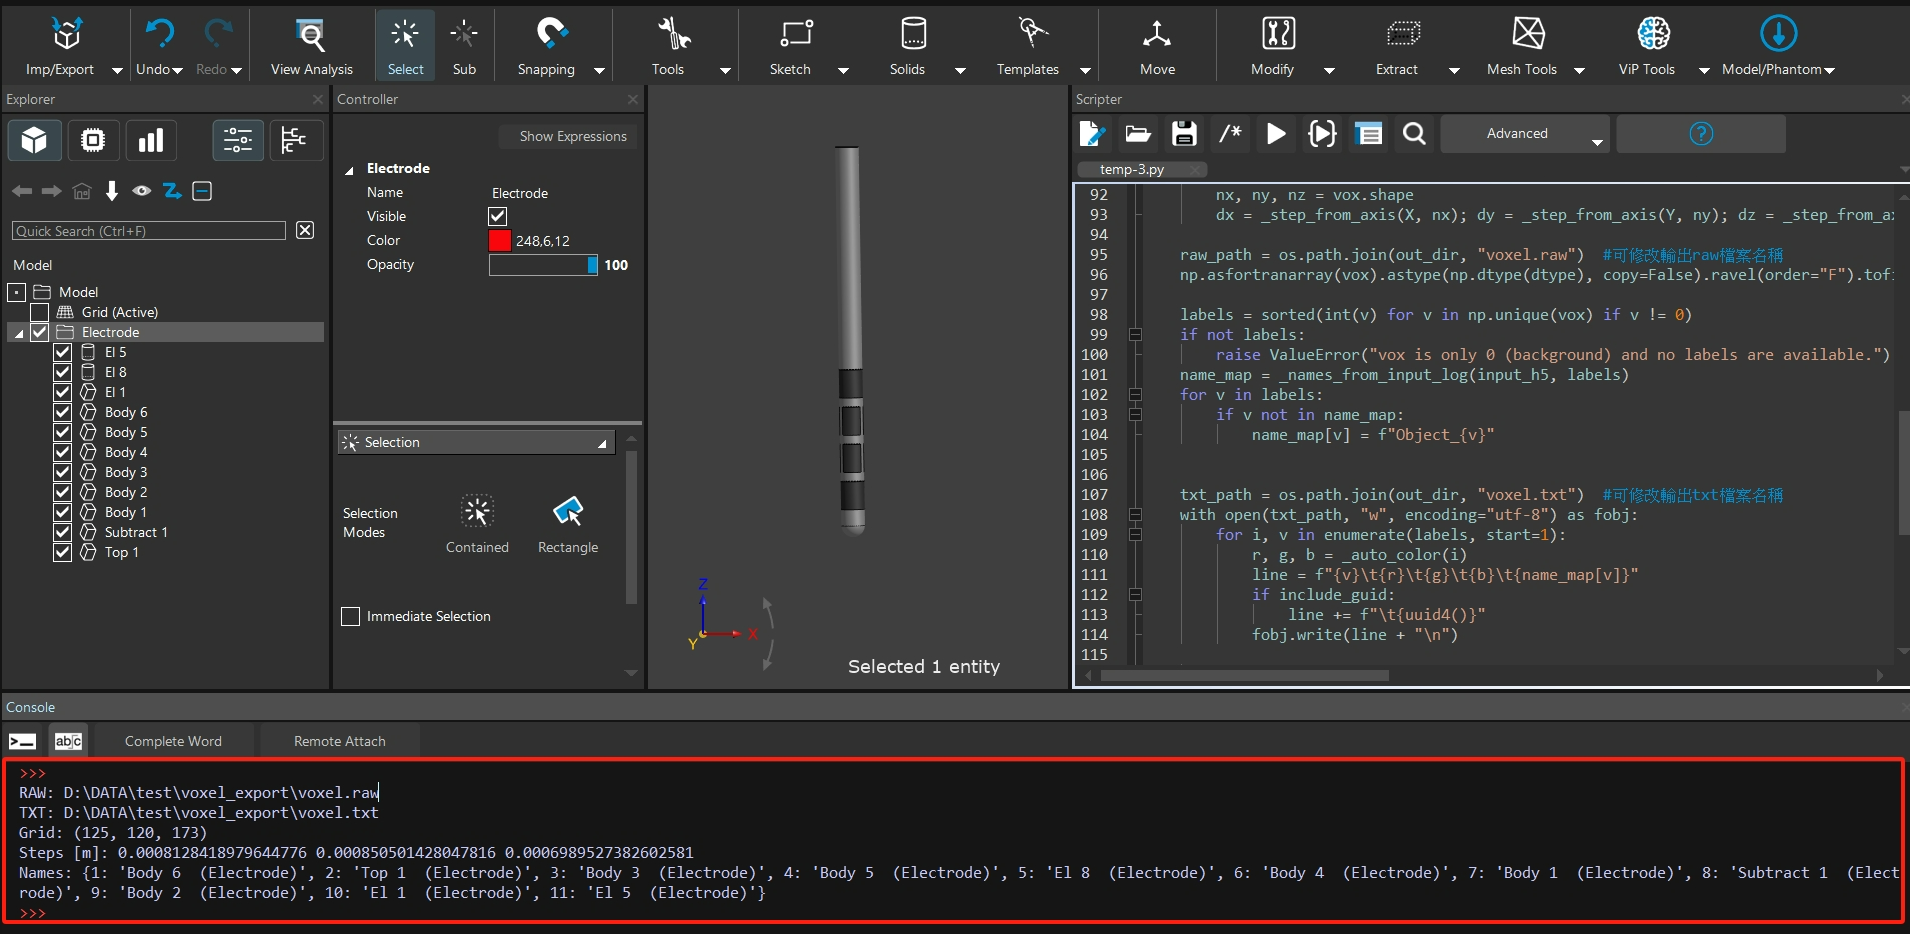
Task: Open script file with folder icon
Action: tap(1138, 134)
